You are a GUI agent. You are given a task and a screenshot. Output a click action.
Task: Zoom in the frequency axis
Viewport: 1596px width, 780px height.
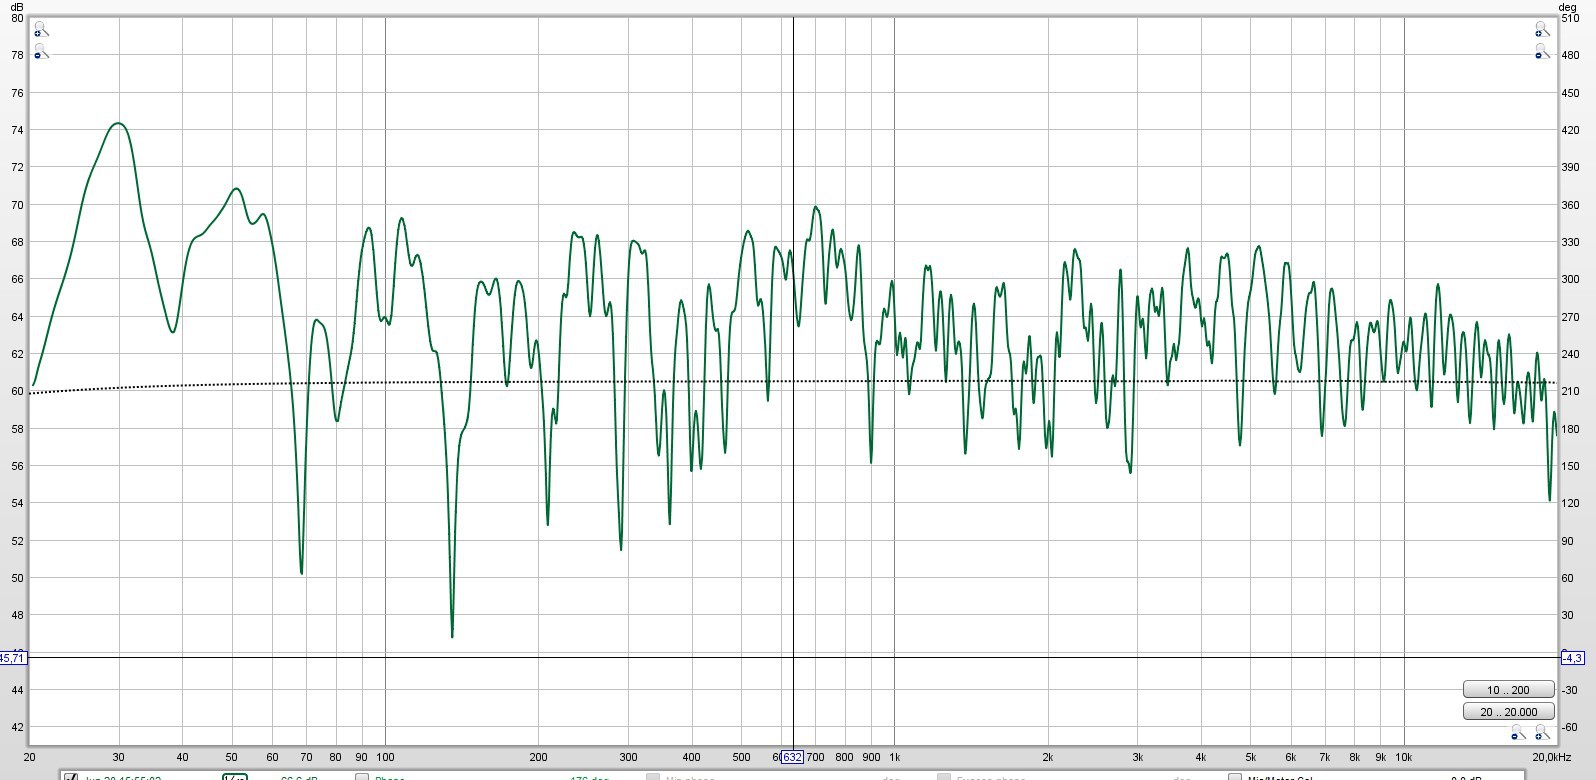coord(1542,735)
